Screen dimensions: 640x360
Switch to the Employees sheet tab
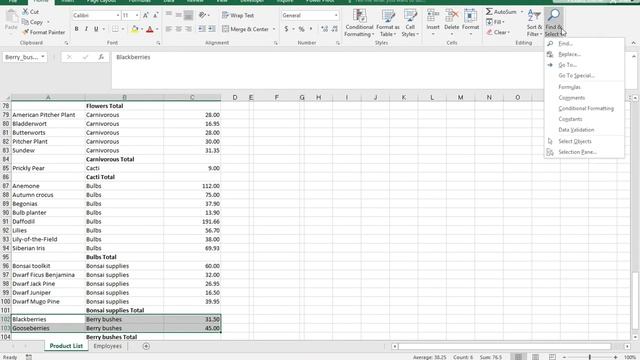(x=107, y=346)
